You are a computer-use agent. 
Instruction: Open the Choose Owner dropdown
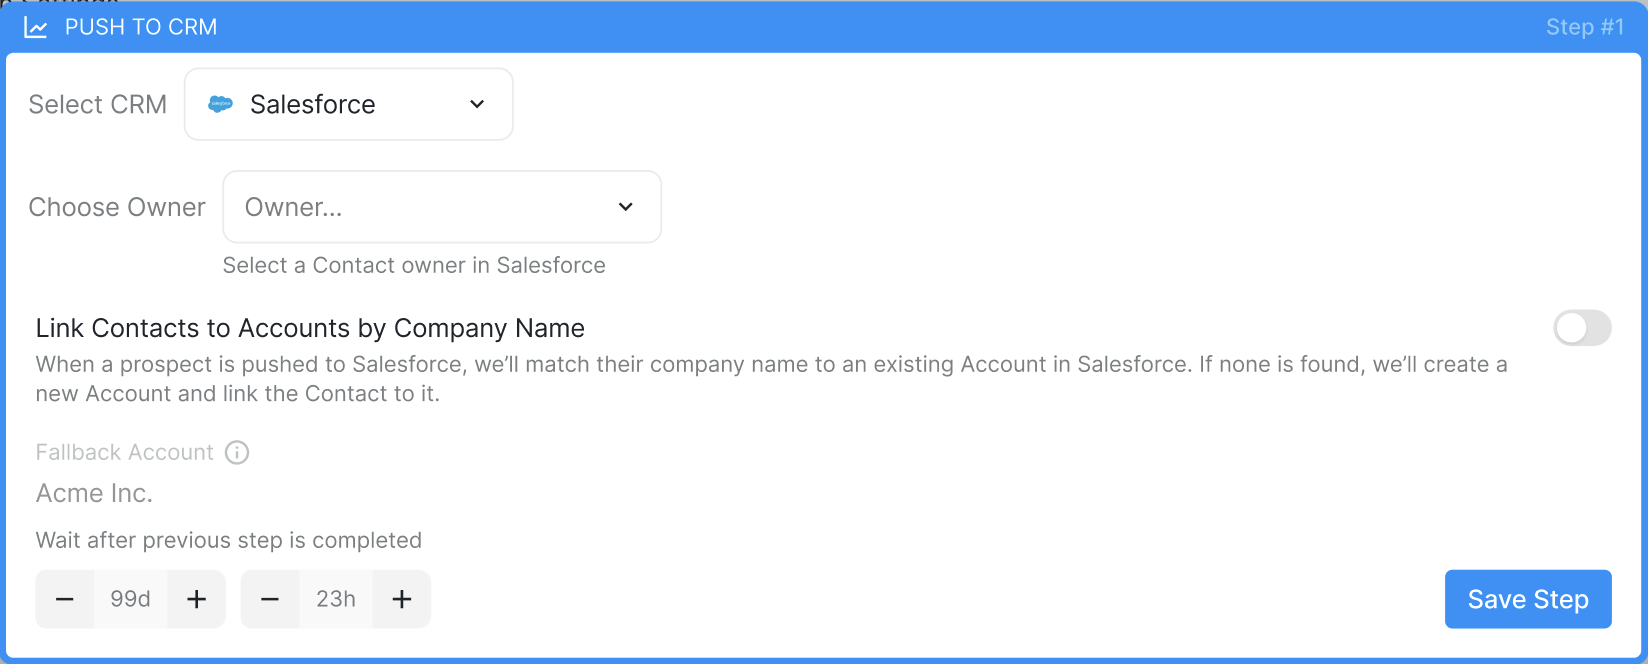click(441, 207)
